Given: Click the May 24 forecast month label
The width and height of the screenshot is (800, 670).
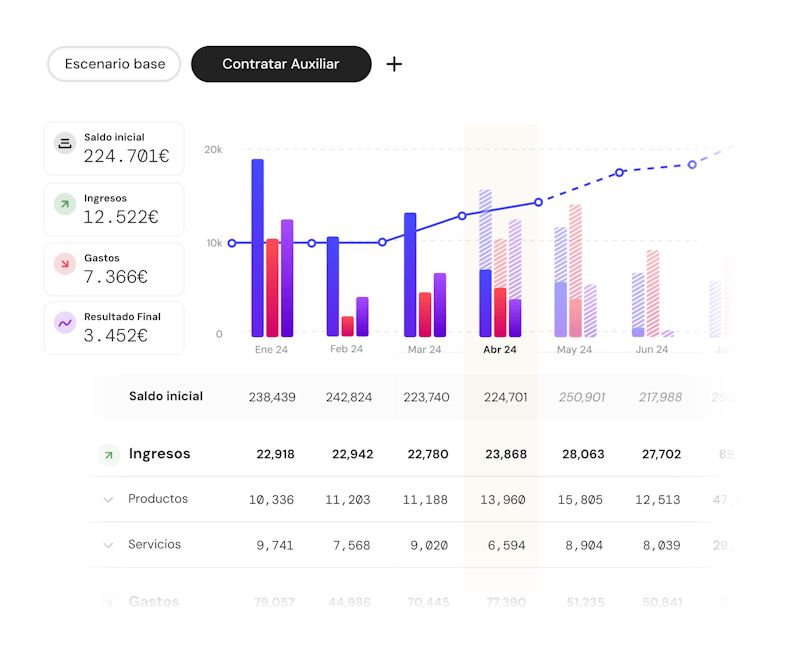Looking at the screenshot, I should click(x=574, y=350).
